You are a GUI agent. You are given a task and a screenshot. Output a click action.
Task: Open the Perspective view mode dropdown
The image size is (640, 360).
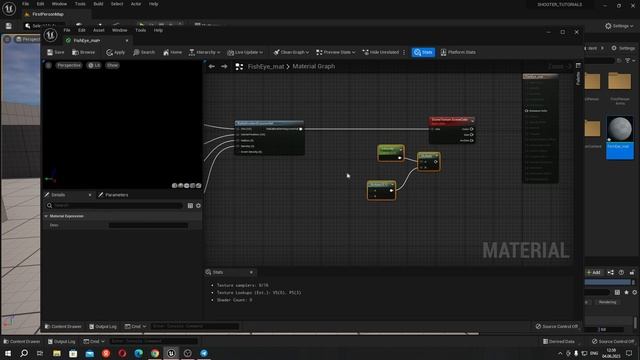click(69, 65)
